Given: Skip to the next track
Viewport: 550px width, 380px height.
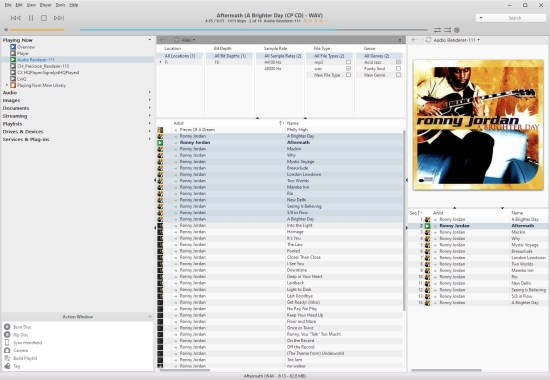Looking at the screenshot, I should point(59,18).
